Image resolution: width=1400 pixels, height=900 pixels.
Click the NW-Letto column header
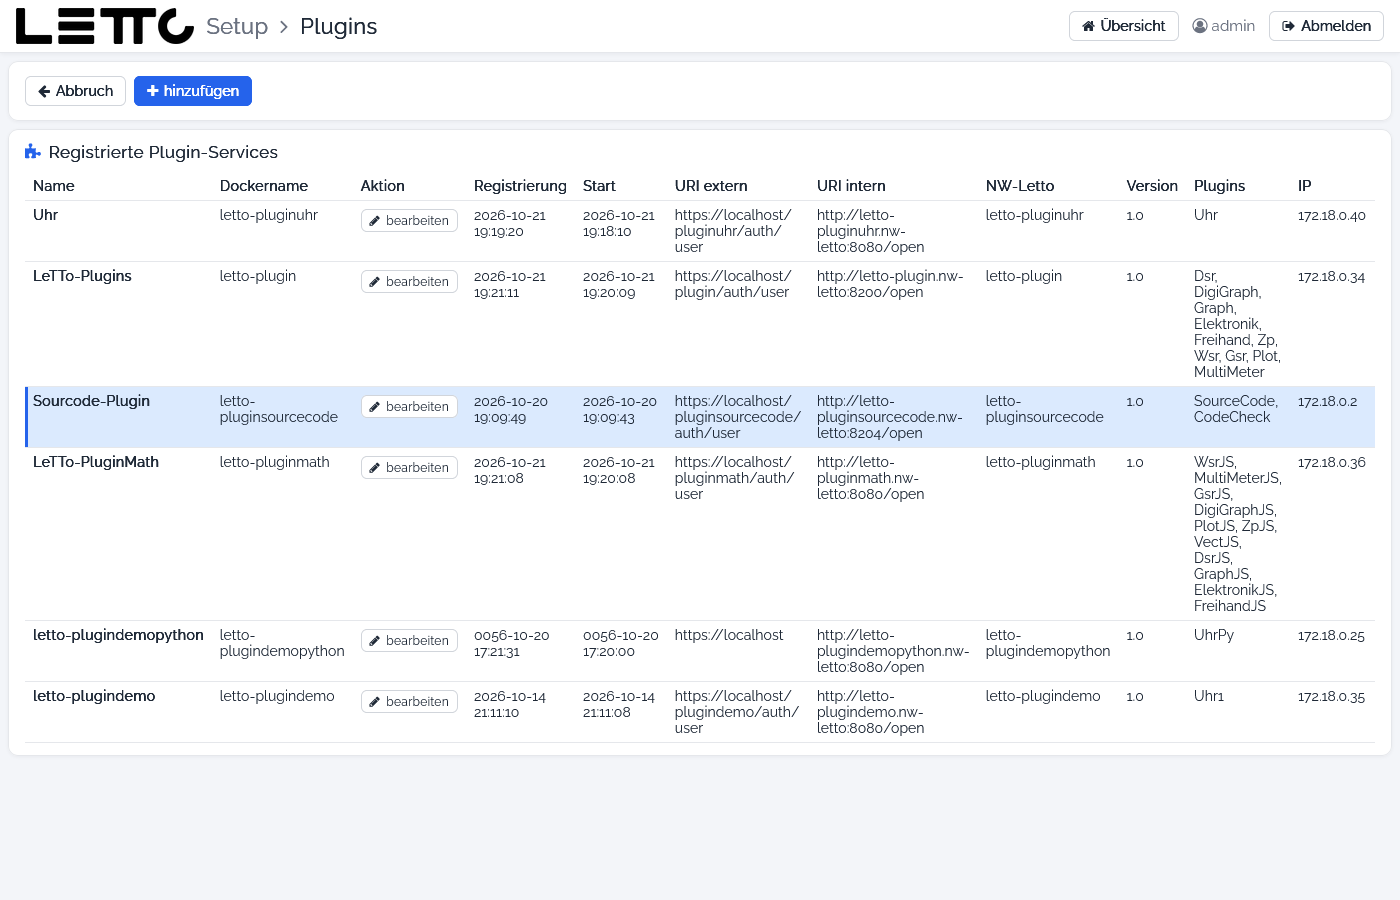pyautogui.click(x=1020, y=186)
